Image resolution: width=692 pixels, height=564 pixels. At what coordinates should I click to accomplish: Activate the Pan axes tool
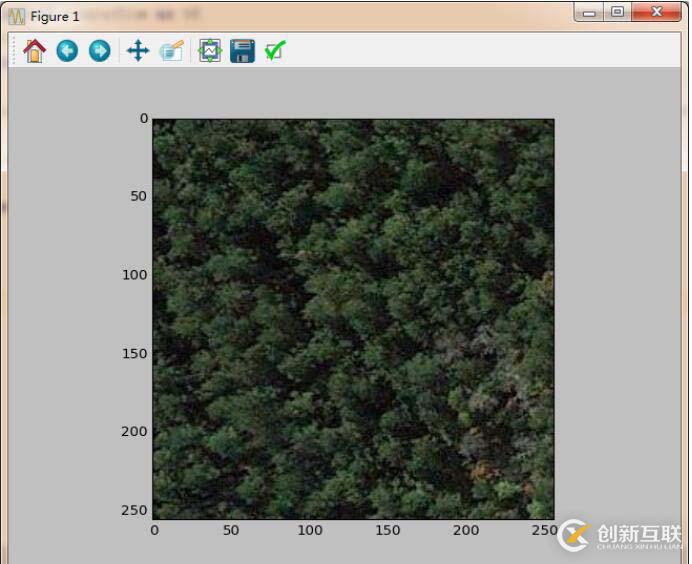tap(137, 51)
